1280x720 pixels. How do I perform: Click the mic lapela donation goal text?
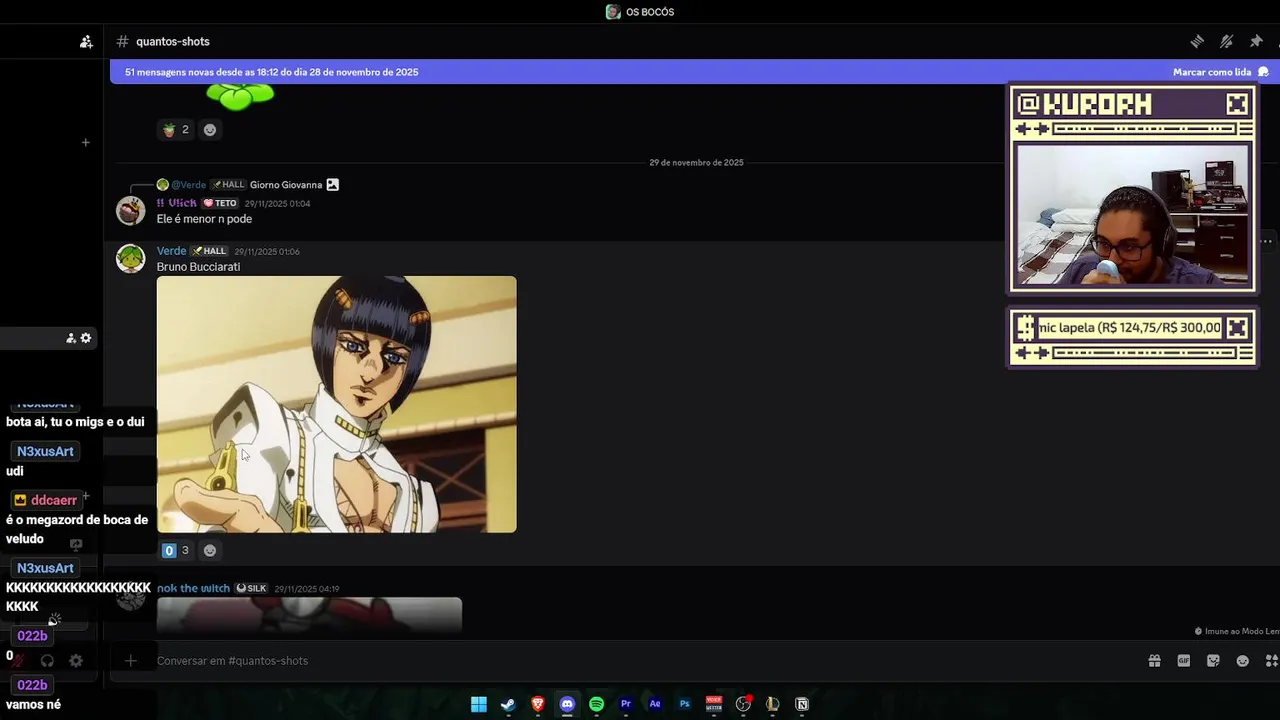pos(1129,327)
